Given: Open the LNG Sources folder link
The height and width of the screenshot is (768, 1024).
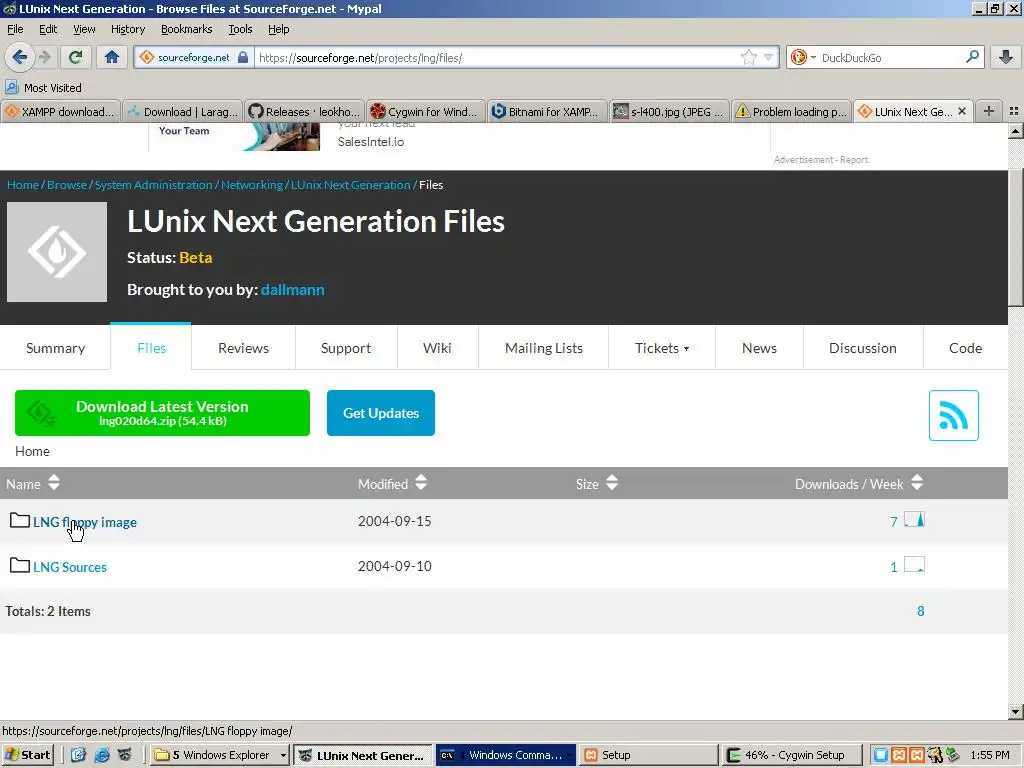Looking at the screenshot, I should [70, 567].
